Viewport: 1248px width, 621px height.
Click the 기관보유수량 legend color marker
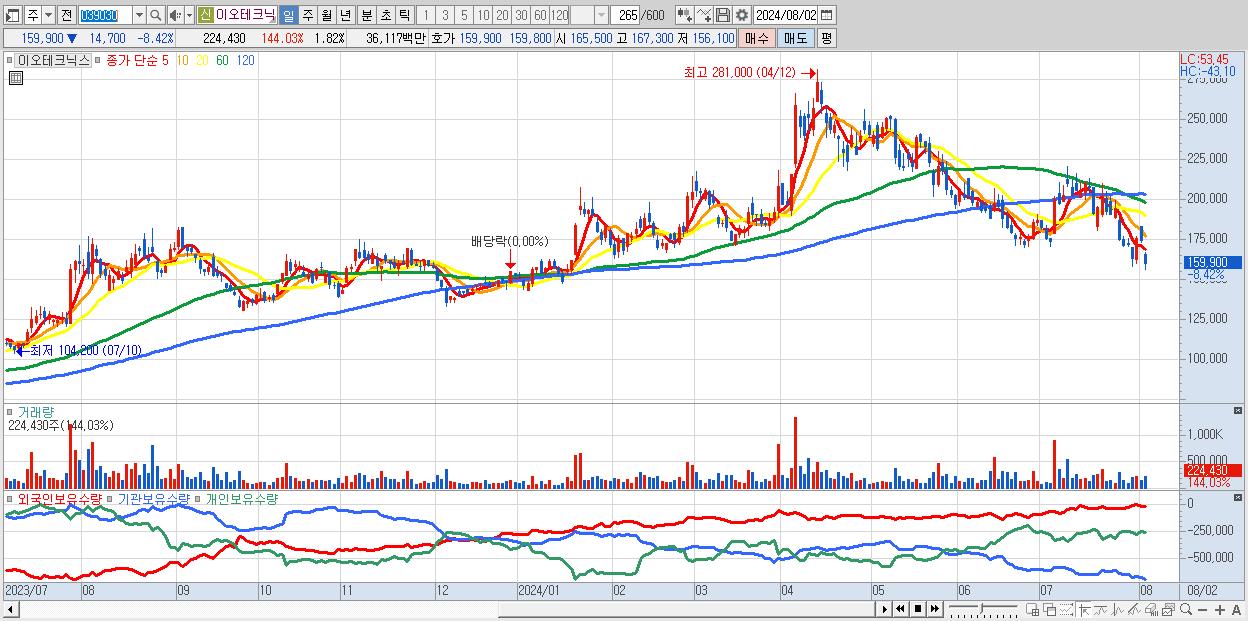[x=111, y=498]
